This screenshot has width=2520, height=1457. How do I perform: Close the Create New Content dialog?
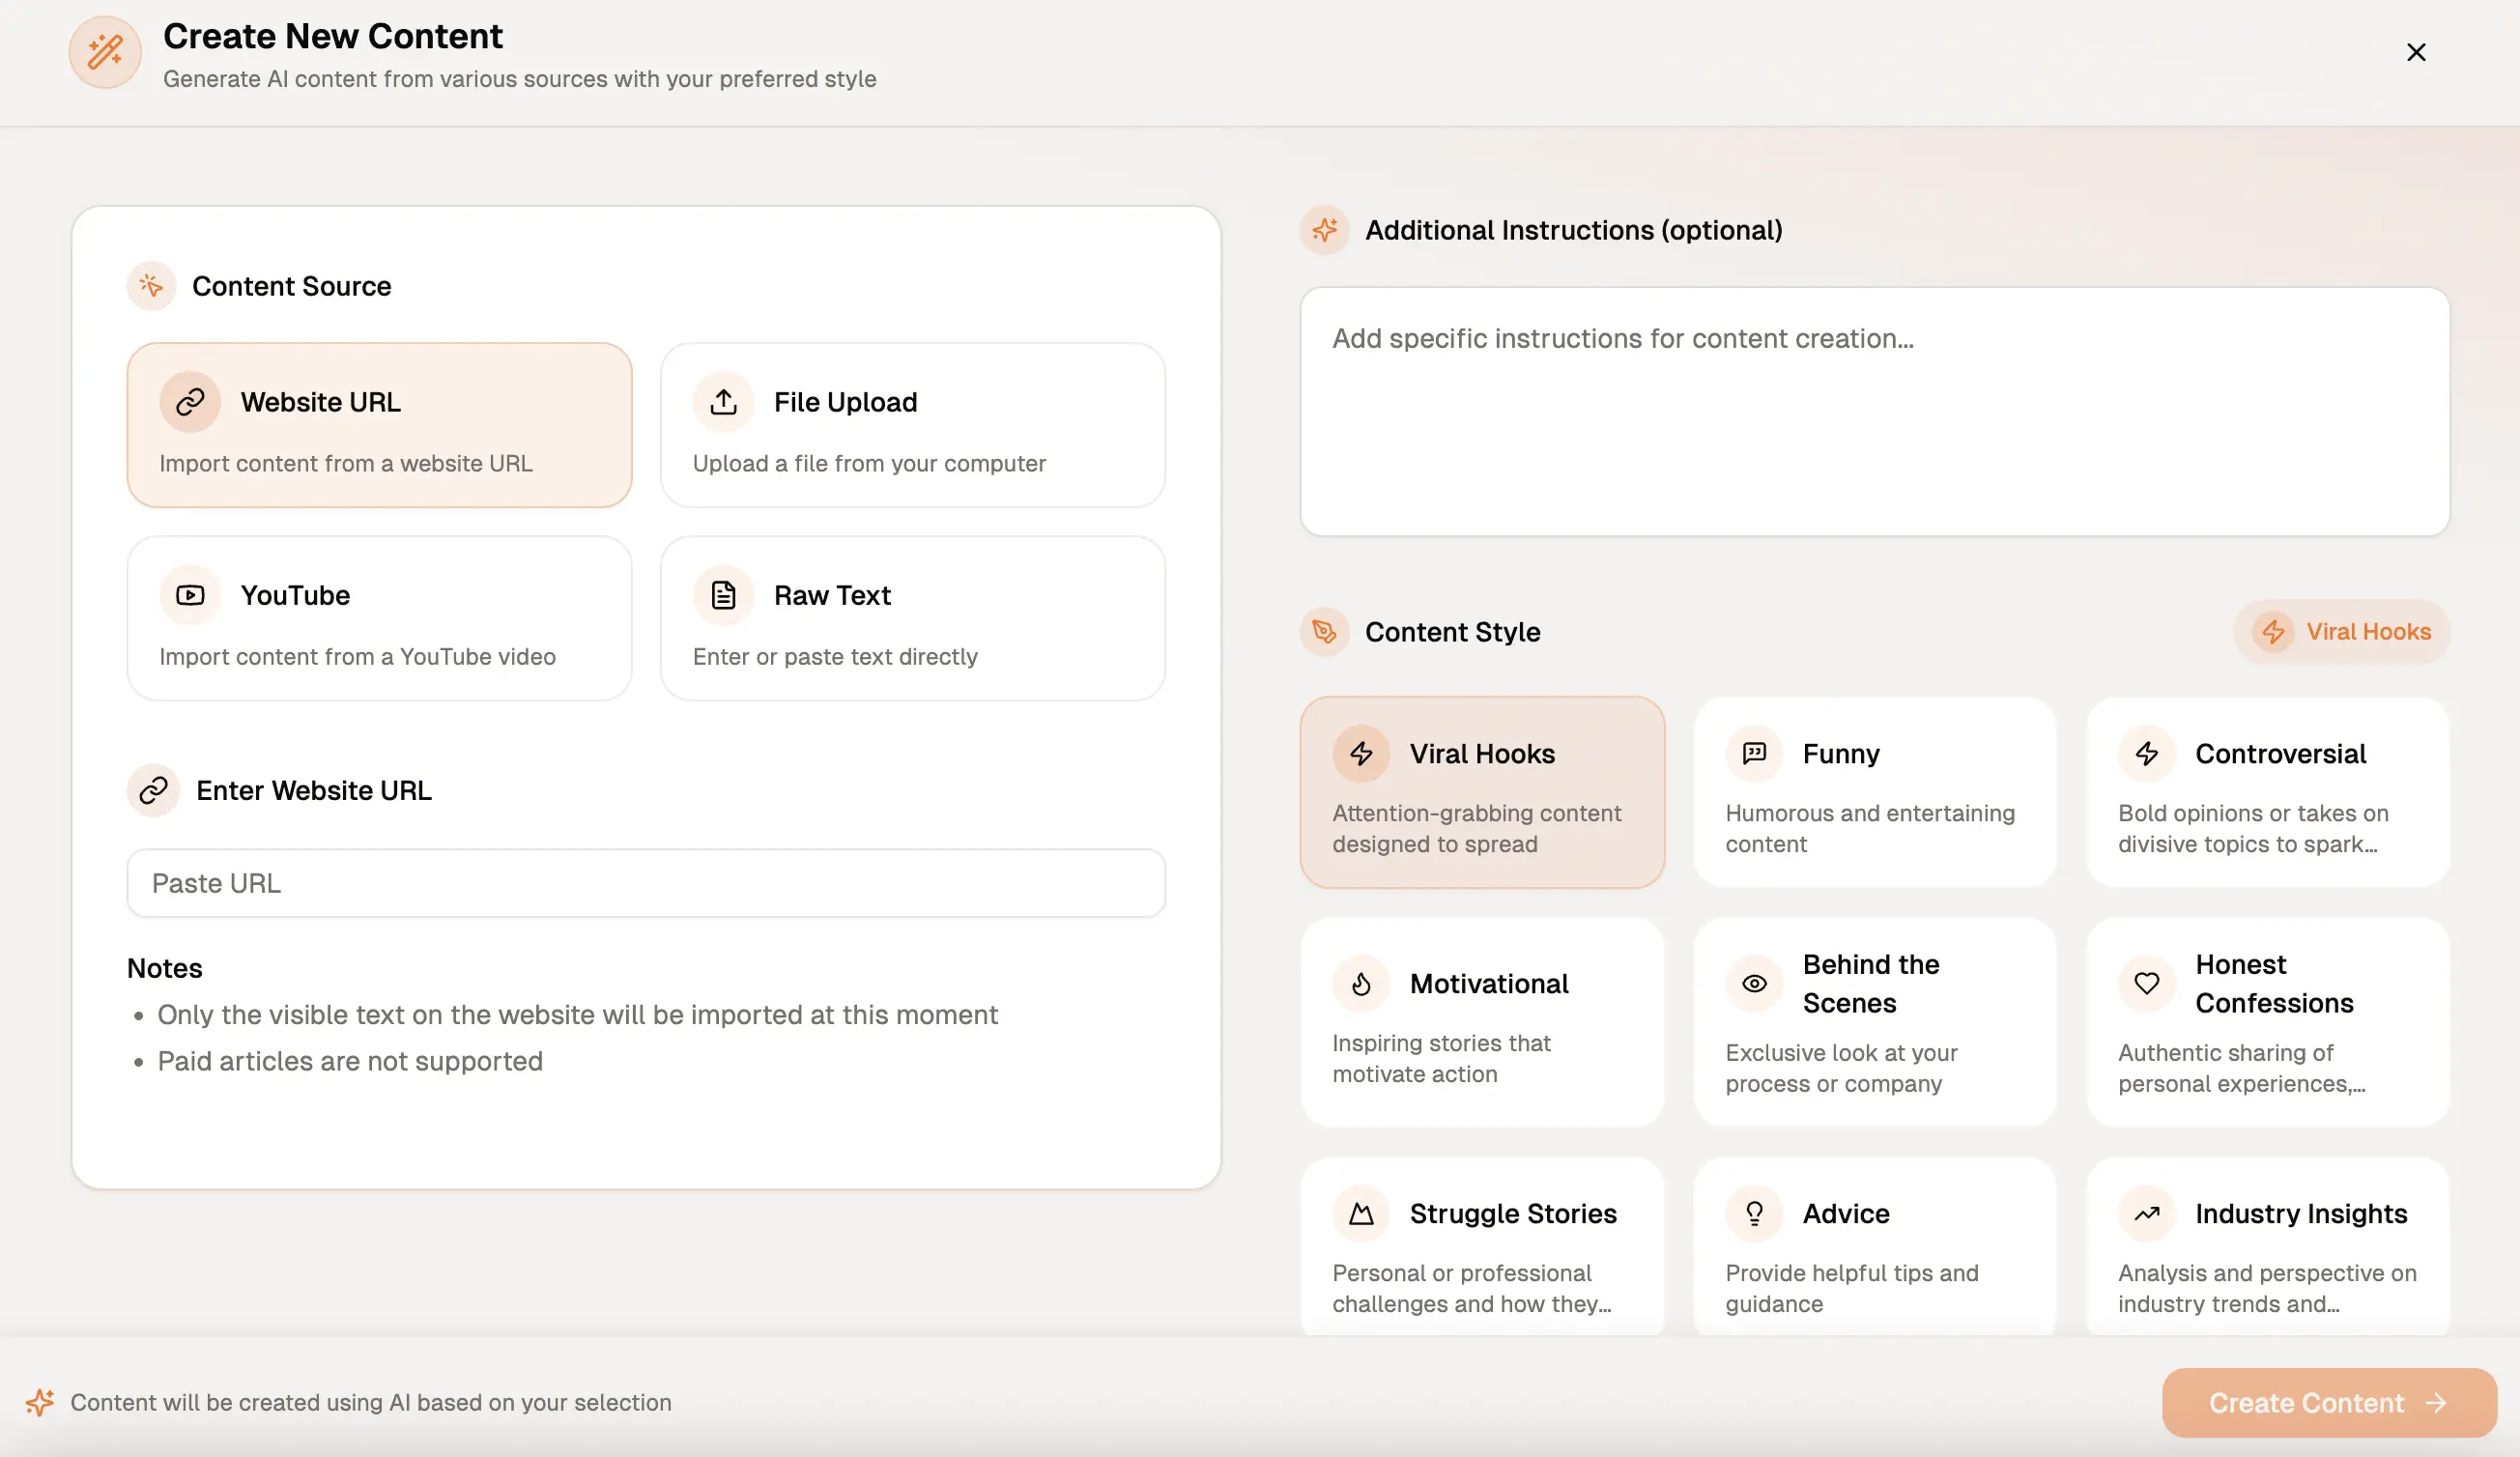2416,52
